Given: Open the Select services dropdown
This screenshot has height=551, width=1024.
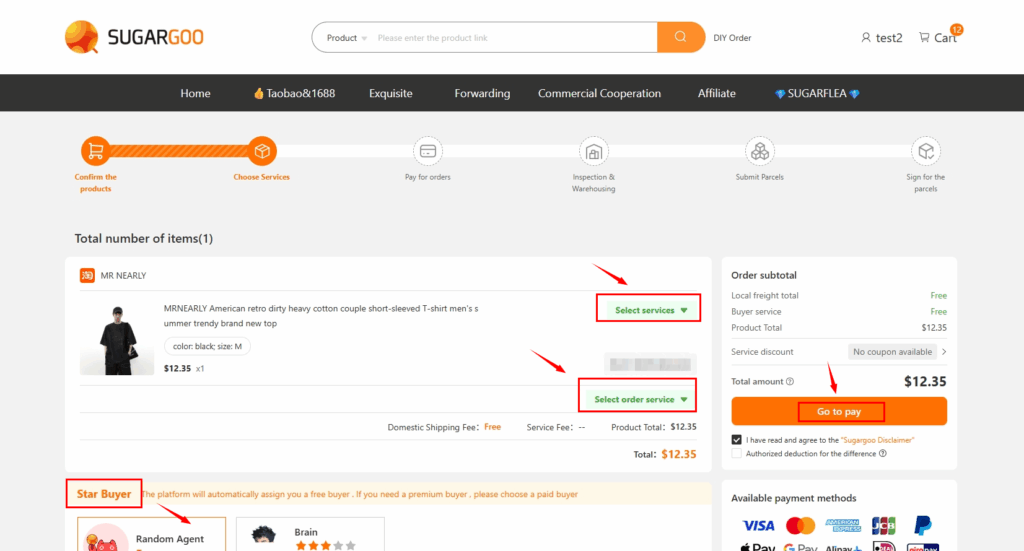Looking at the screenshot, I should (651, 310).
